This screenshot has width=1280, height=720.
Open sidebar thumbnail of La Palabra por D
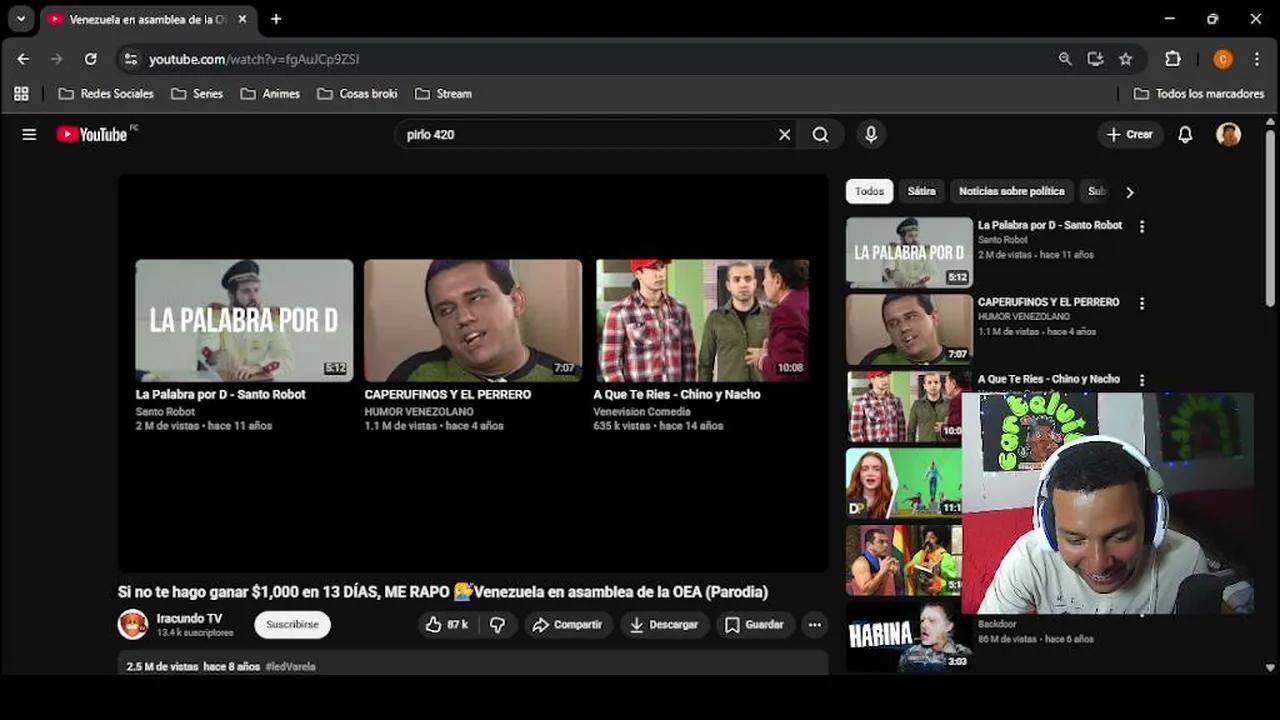click(x=909, y=252)
